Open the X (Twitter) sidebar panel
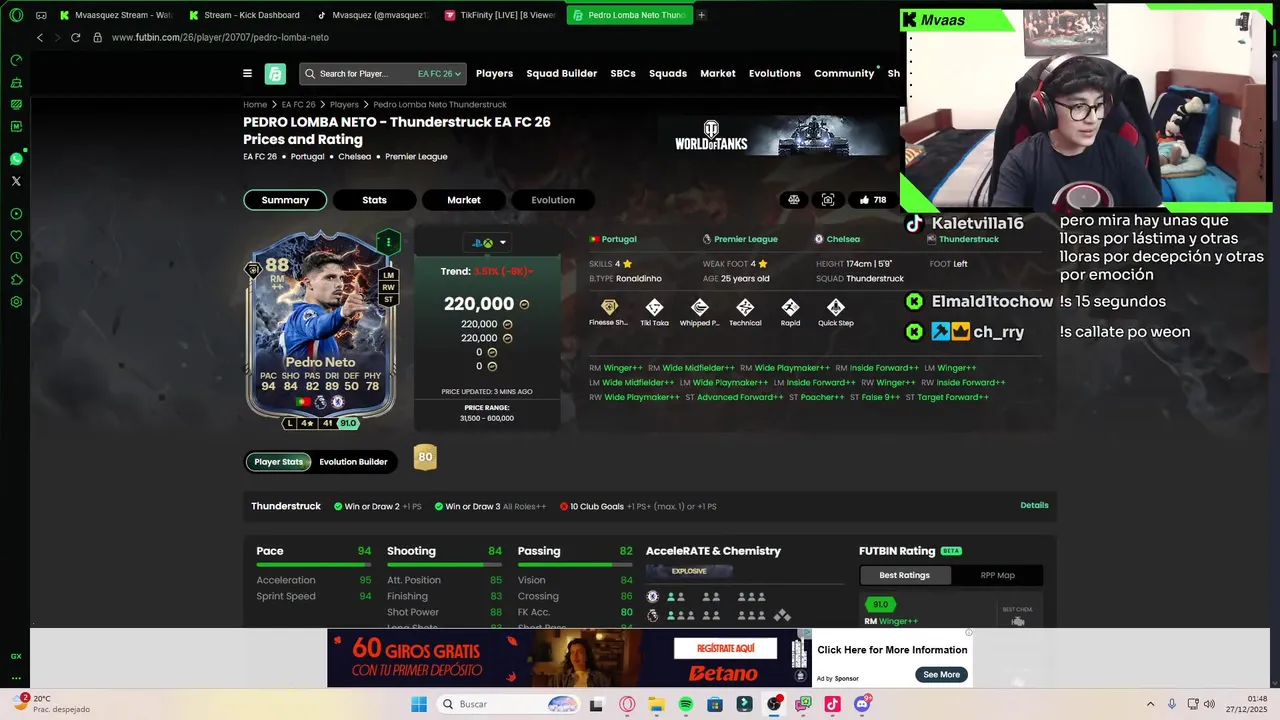The width and height of the screenshot is (1280, 720). tap(16, 181)
